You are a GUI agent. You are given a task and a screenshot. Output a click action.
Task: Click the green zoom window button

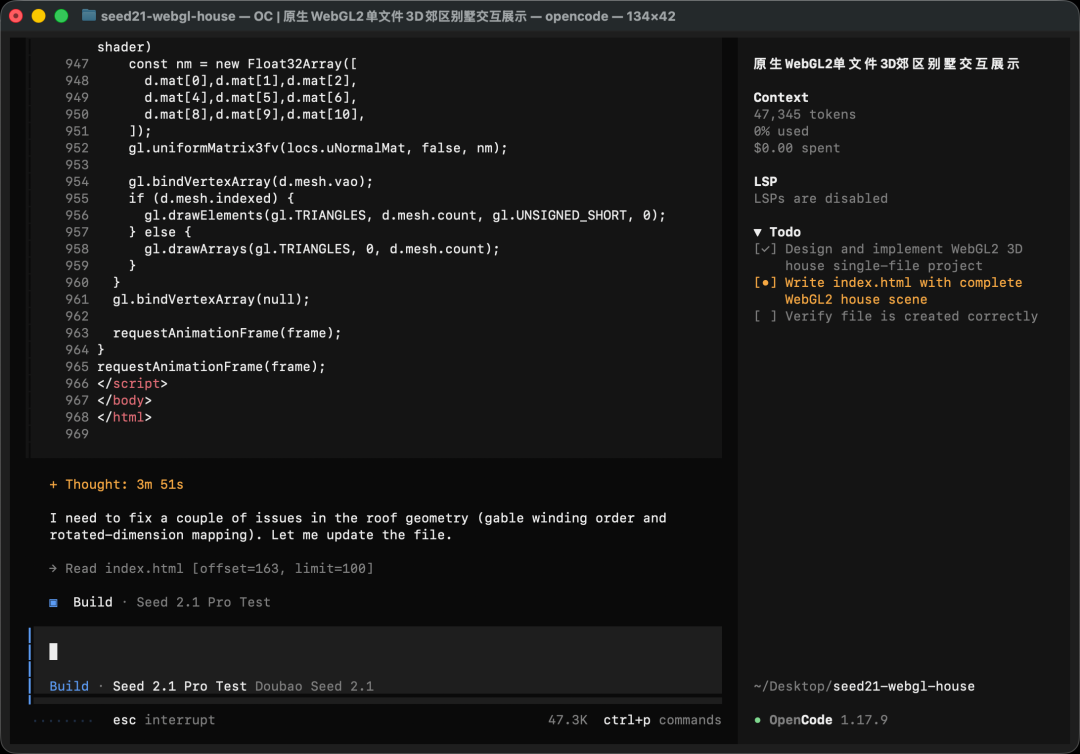(61, 16)
